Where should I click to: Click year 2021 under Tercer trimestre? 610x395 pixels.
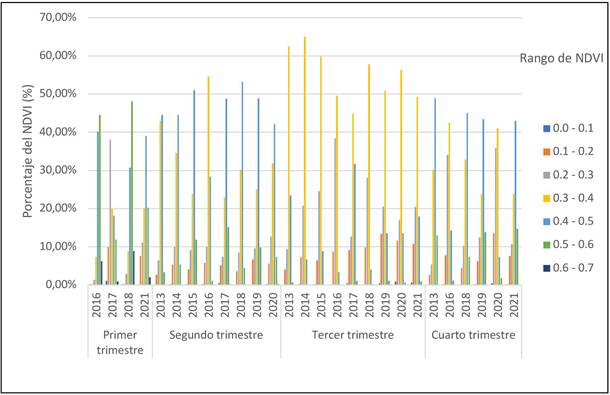pos(418,305)
